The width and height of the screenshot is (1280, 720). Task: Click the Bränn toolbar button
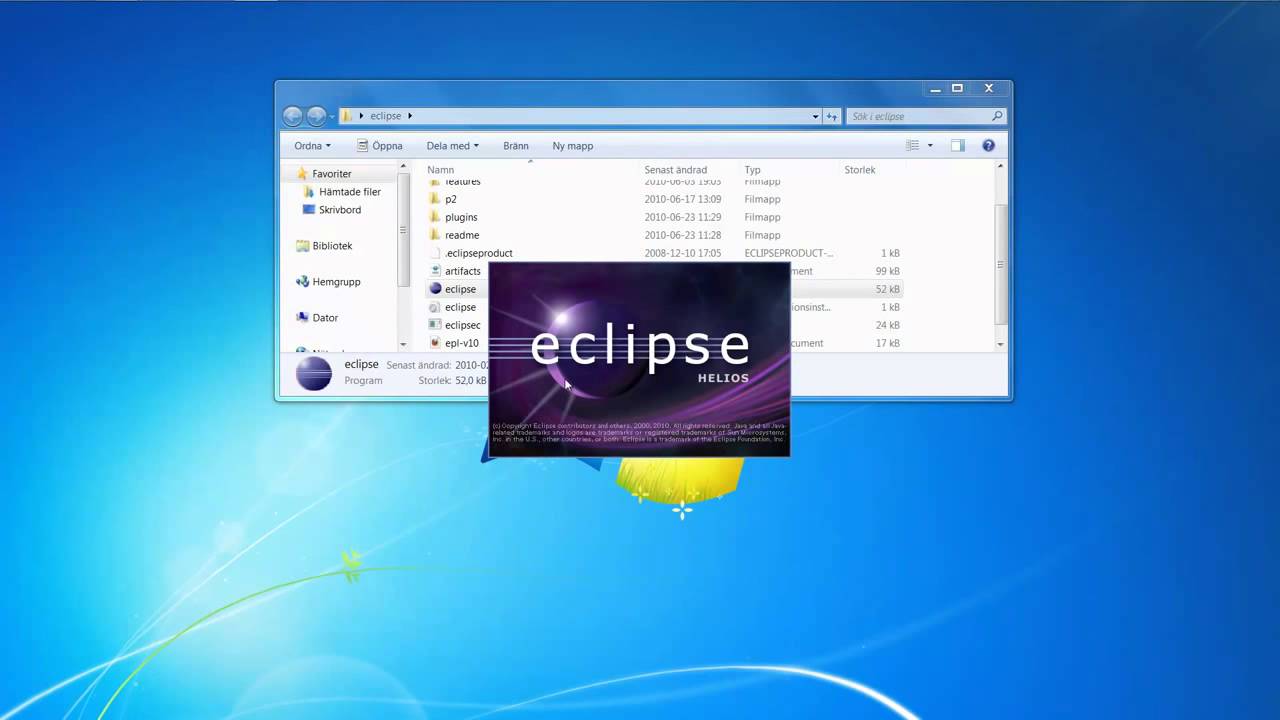pyautogui.click(x=516, y=146)
